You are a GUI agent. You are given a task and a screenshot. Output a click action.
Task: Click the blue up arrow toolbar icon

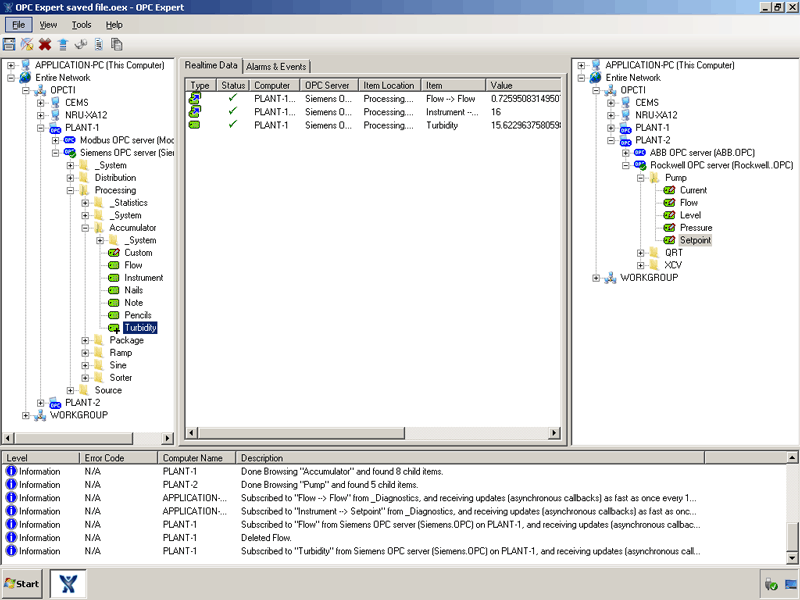pos(63,44)
